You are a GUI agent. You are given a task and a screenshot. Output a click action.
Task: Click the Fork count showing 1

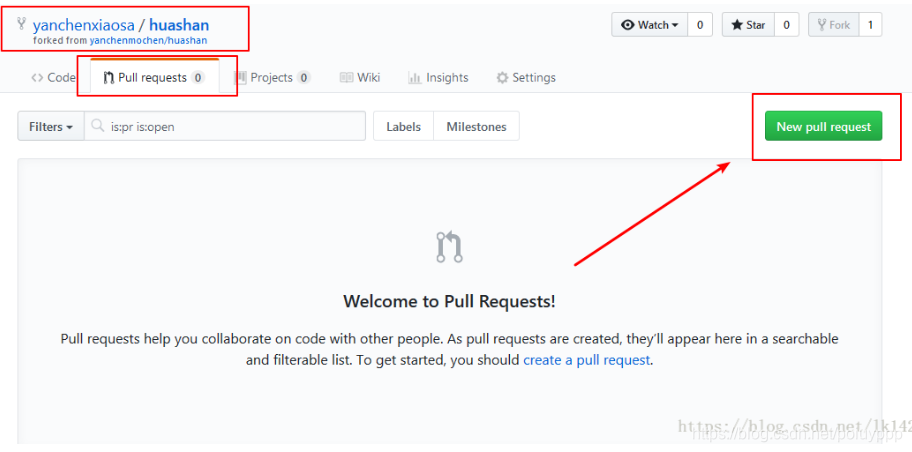[870, 25]
